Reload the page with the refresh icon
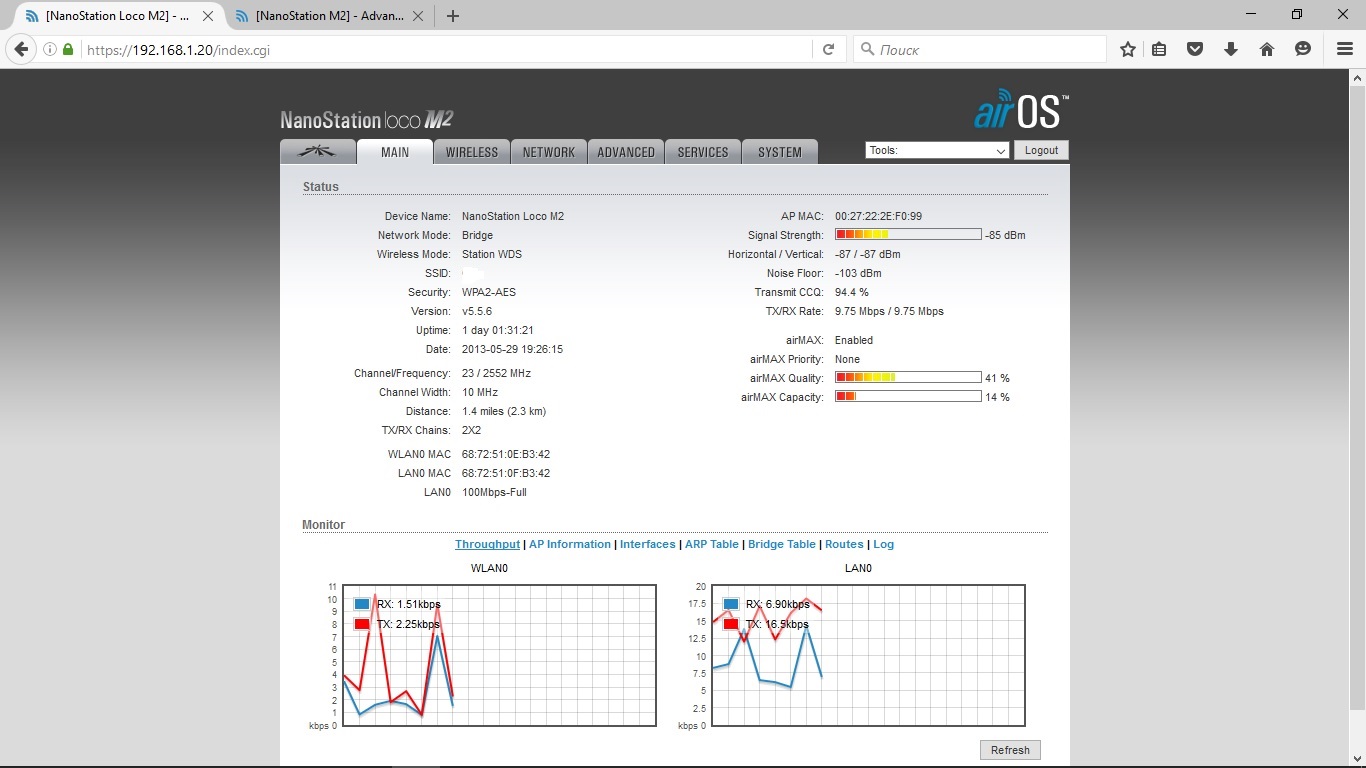Screen dimensions: 1366x768 tap(828, 49)
